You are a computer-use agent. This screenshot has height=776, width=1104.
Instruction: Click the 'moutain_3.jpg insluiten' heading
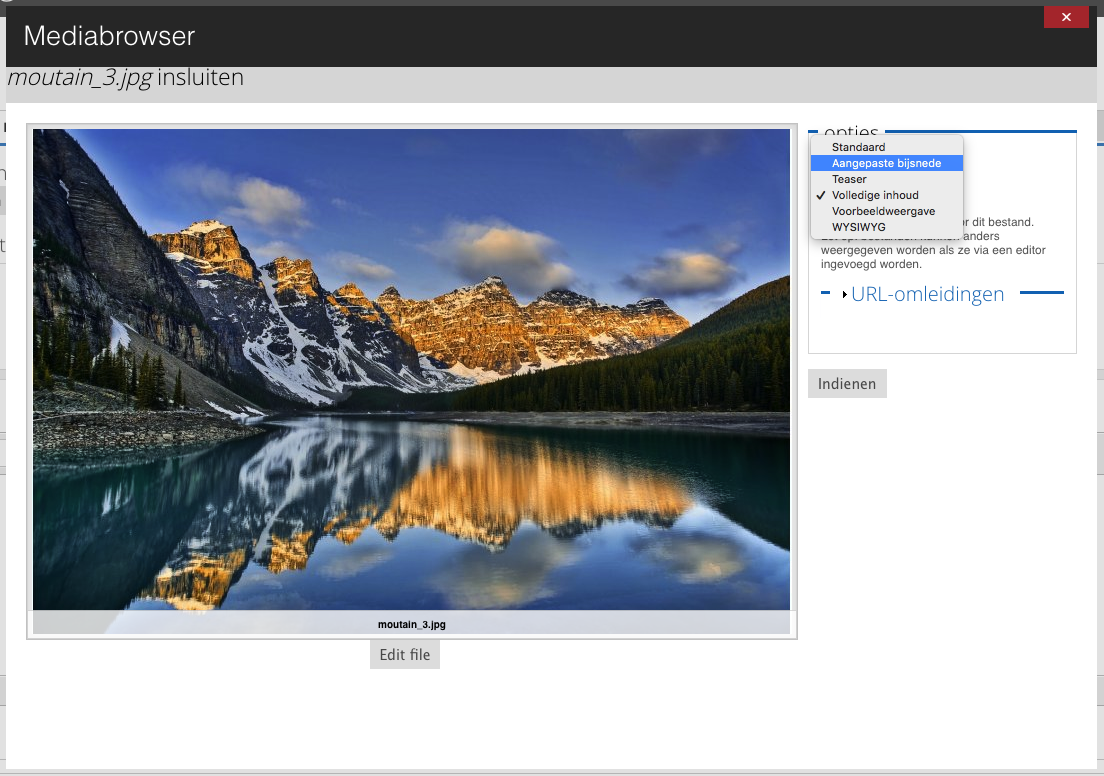pyautogui.click(x=126, y=78)
